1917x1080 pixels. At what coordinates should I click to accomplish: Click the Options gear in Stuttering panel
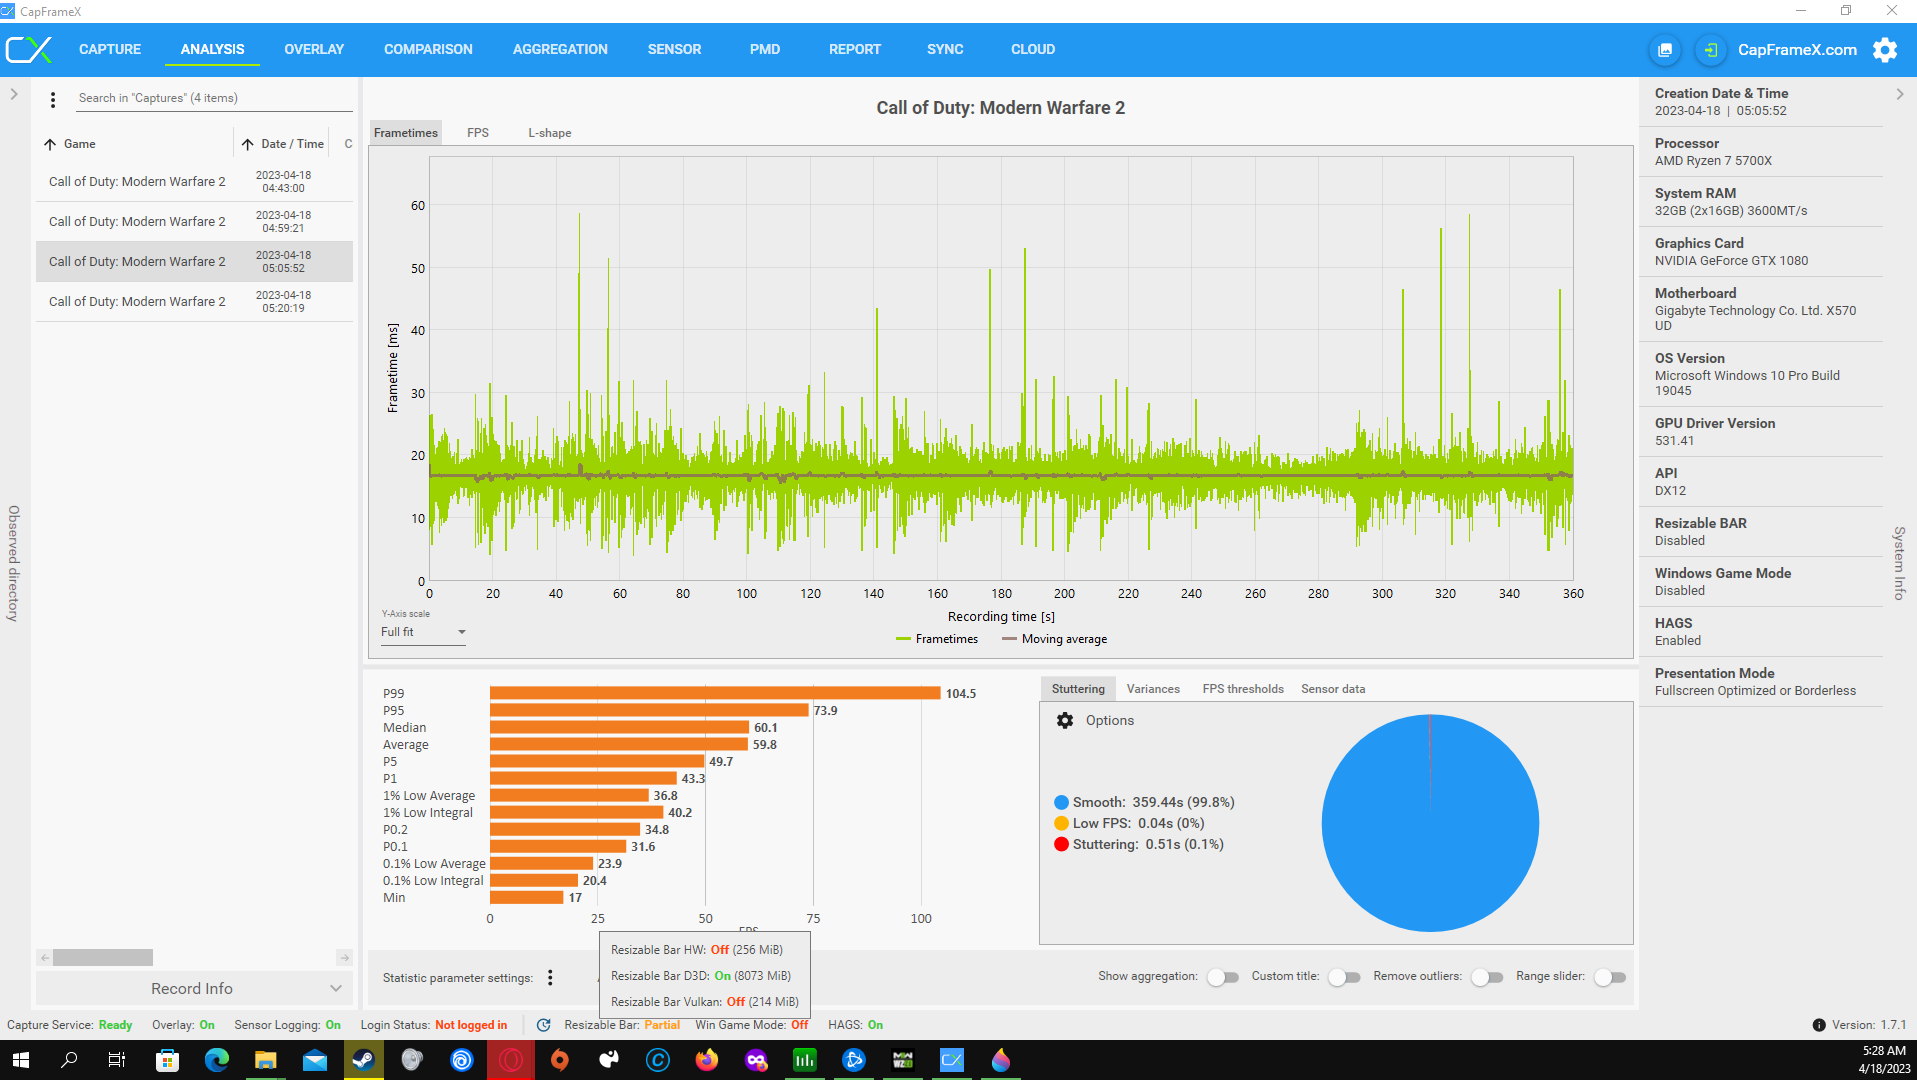pyautogui.click(x=1065, y=721)
